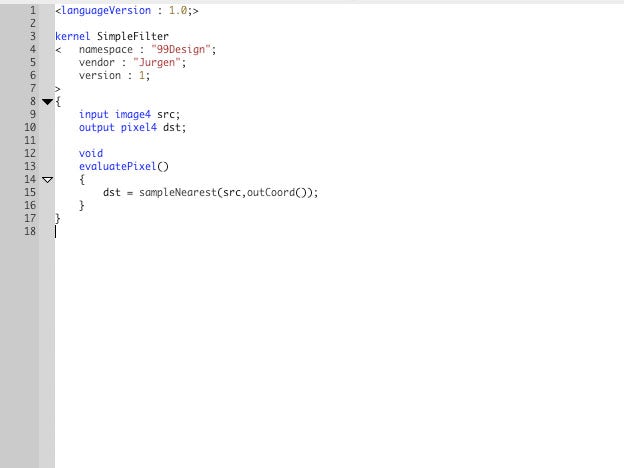Click the 'evaluatePixel' function name

(117, 166)
